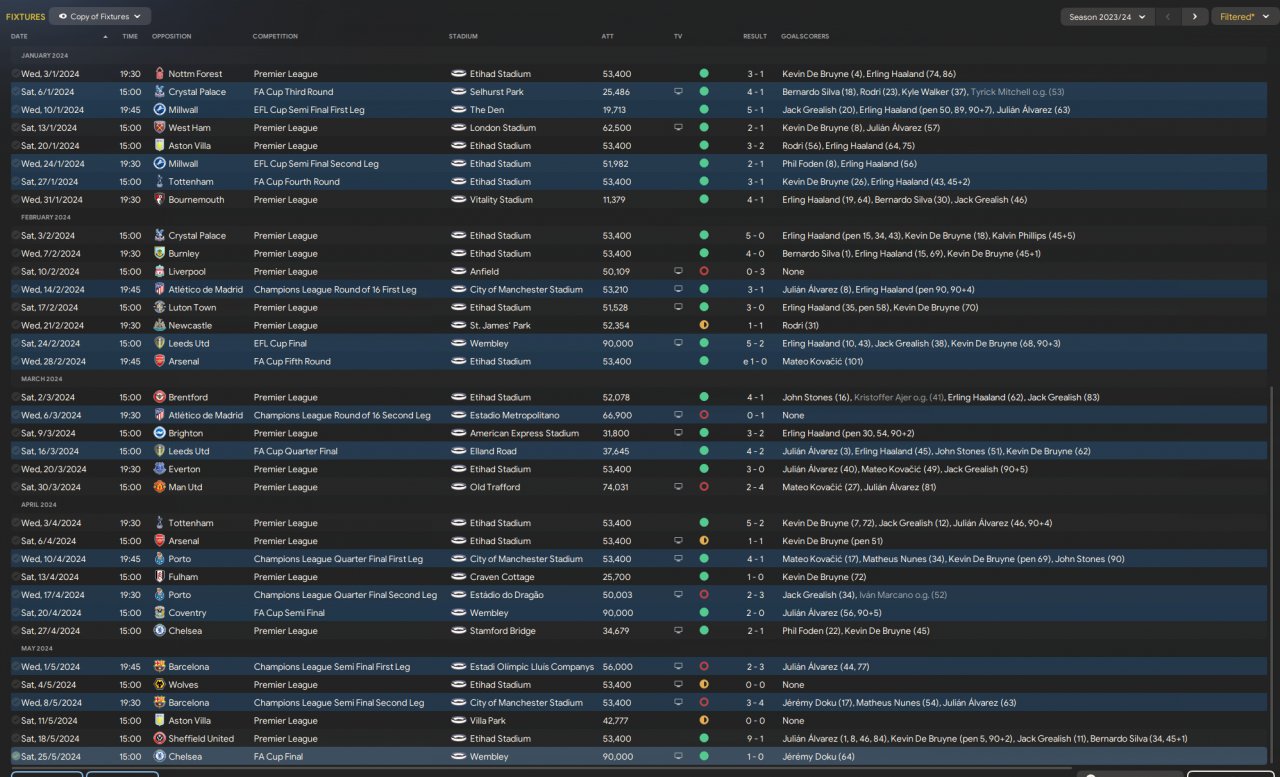
Task: Open the Filtered* filter dropdown
Action: [x=1244, y=17]
